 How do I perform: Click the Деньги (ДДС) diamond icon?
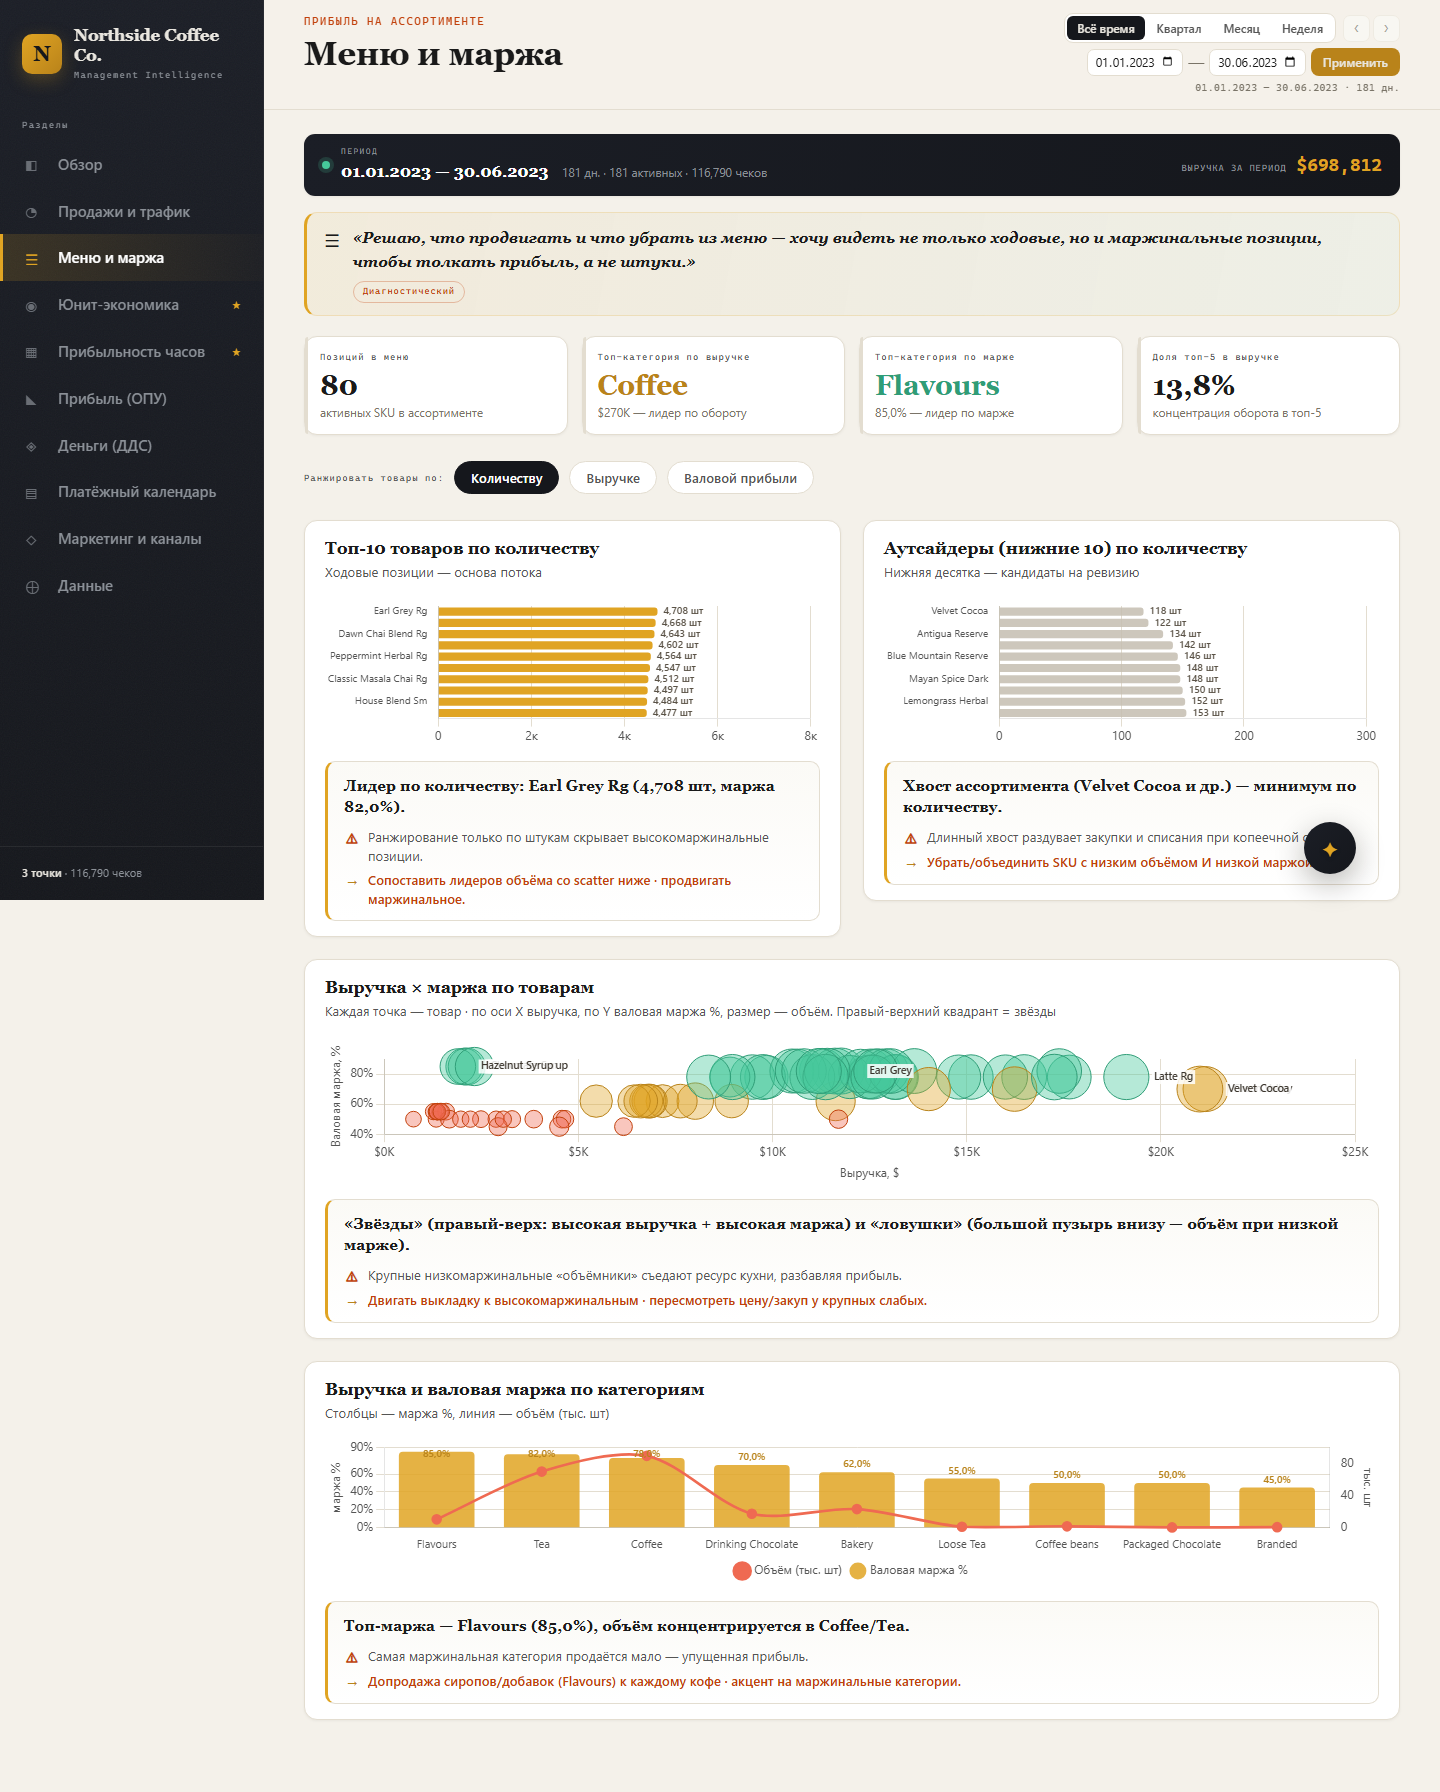point(31,446)
